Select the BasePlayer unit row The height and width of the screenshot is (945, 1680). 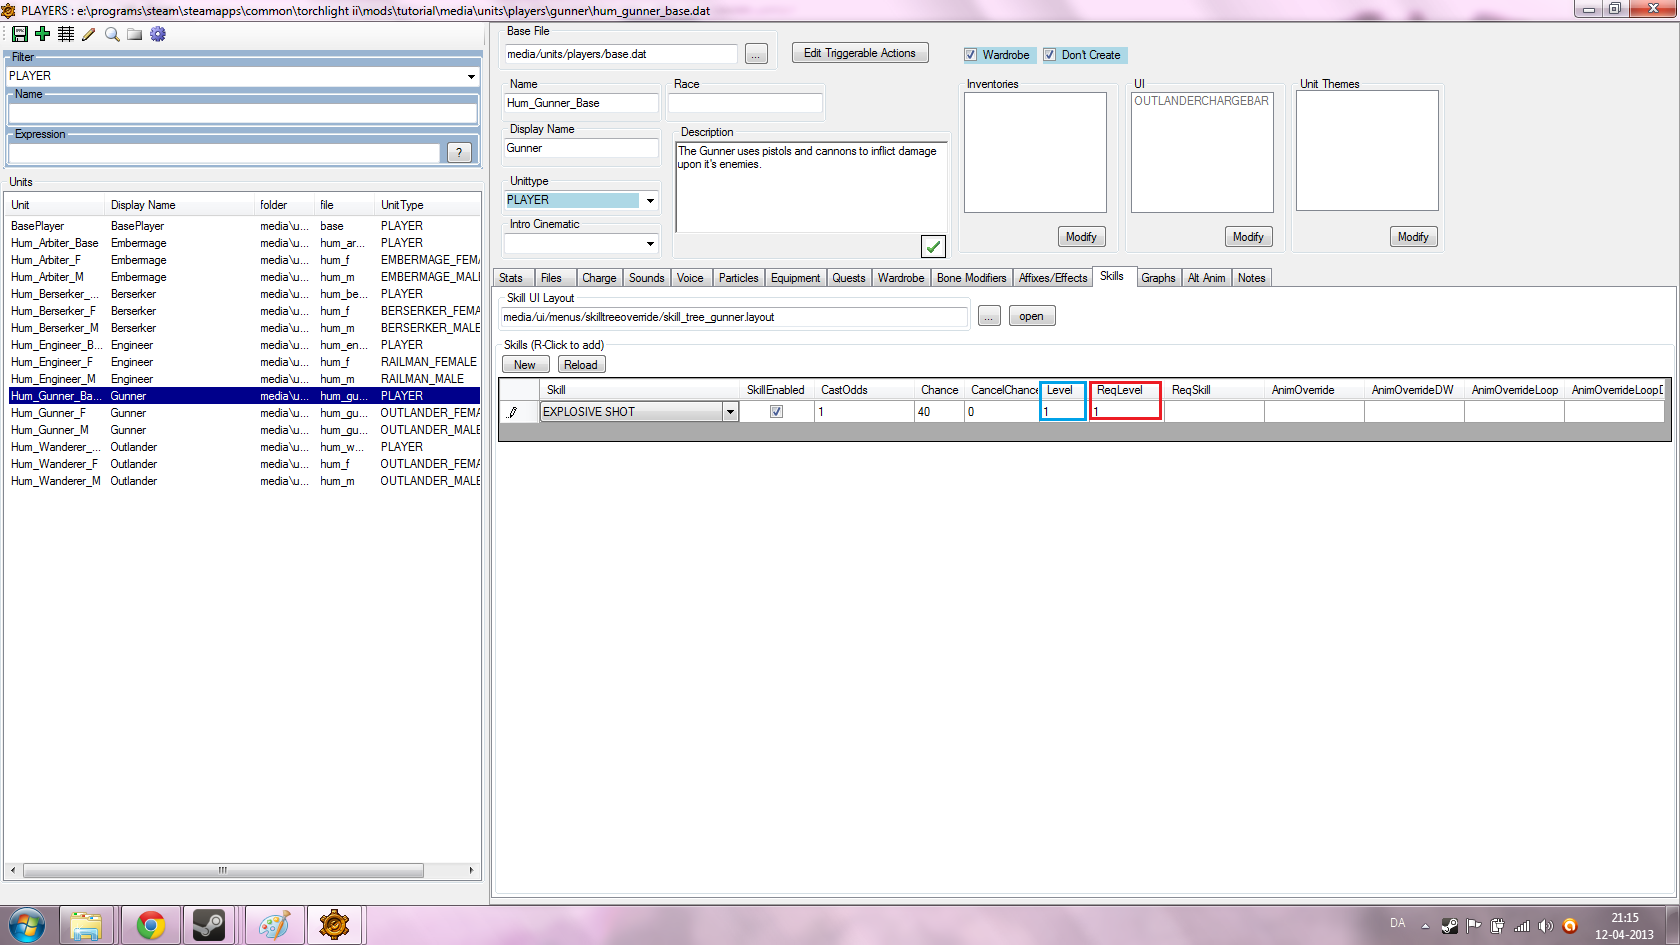(x=243, y=226)
